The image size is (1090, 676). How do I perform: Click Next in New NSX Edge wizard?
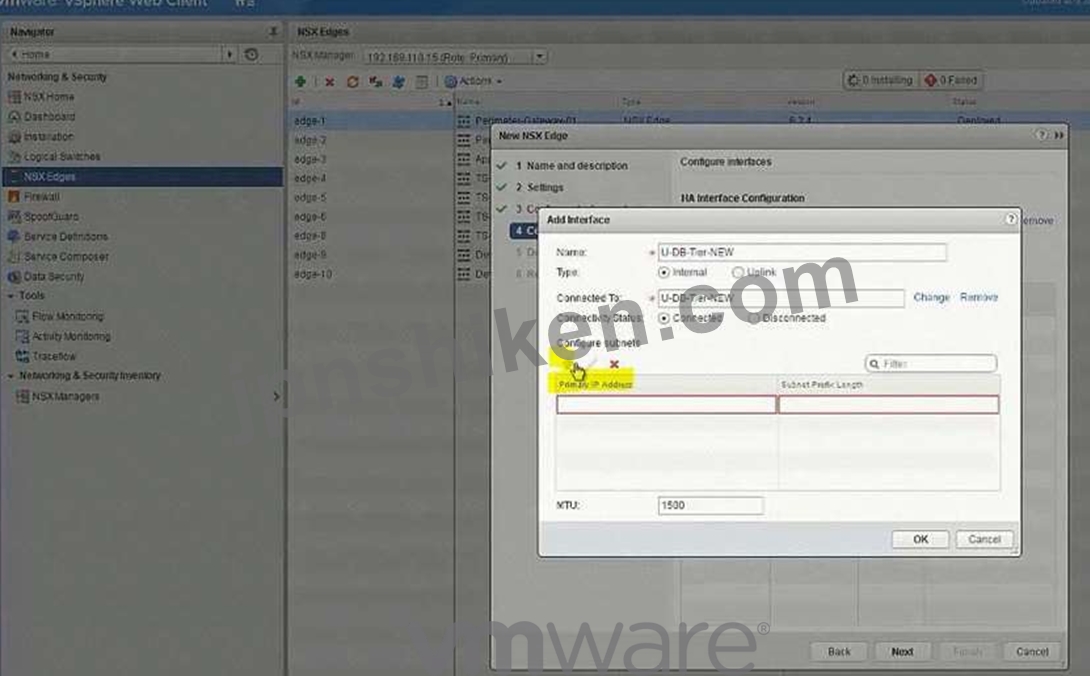coord(902,652)
